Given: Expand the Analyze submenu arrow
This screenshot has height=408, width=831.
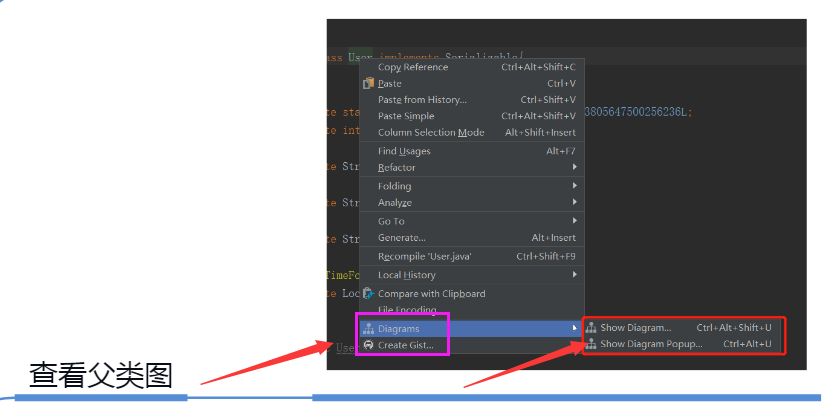Looking at the screenshot, I should [x=574, y=202].
